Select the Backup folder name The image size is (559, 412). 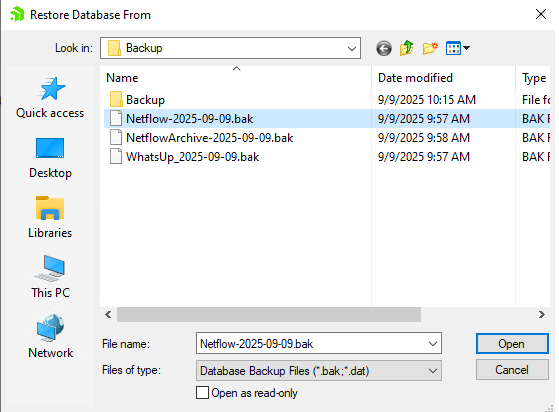[145, 100]
